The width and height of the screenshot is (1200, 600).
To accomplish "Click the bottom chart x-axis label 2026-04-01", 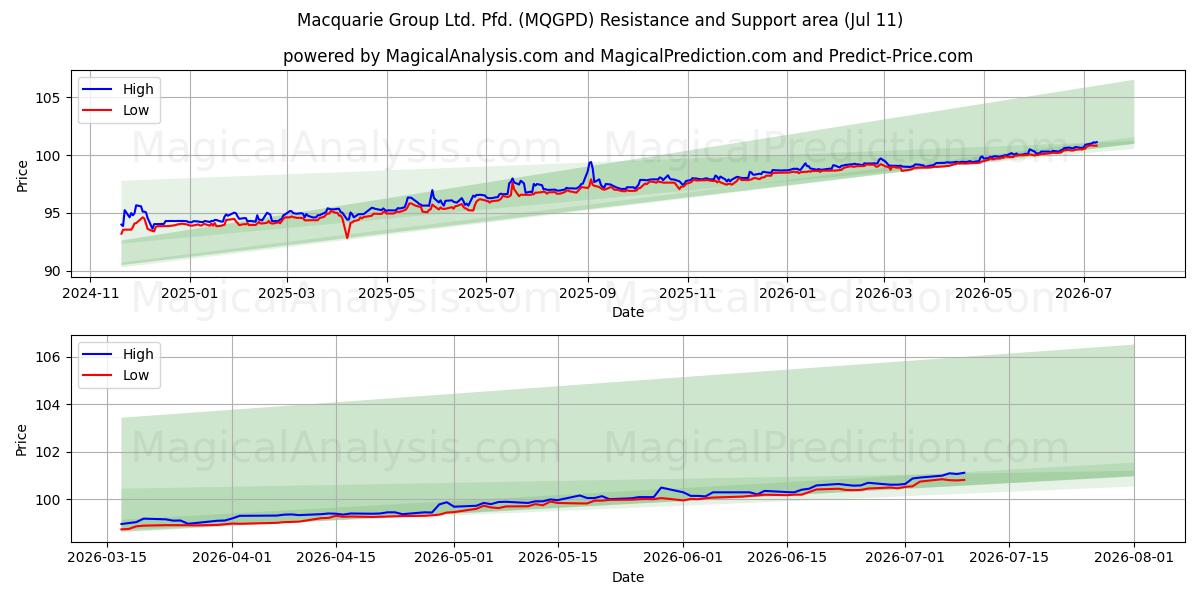I will pyautogui.click(x=232, y=559).
